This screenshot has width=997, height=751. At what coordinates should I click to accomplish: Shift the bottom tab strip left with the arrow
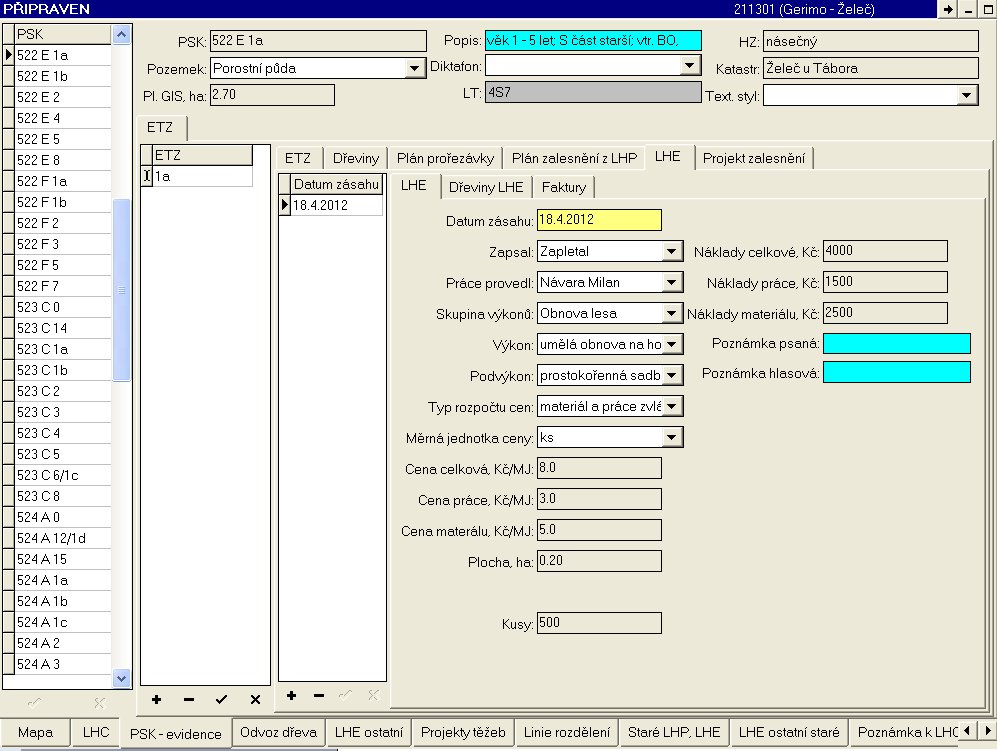tap(967, 731)
